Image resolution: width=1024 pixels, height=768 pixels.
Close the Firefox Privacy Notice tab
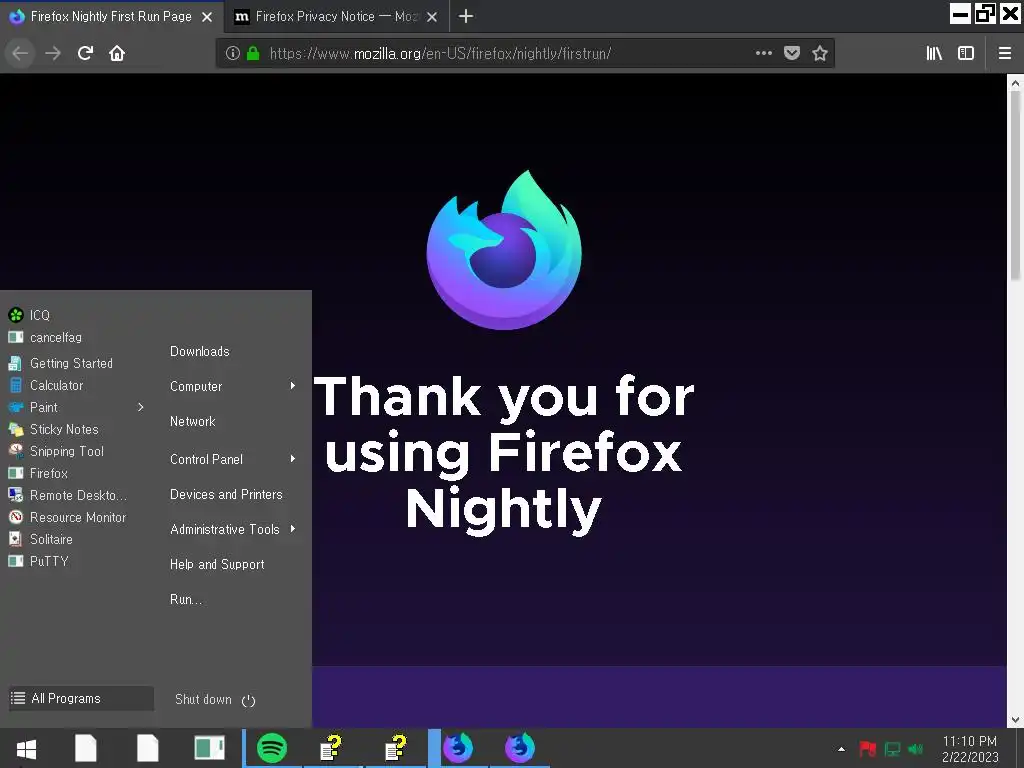tap(432, 17)
